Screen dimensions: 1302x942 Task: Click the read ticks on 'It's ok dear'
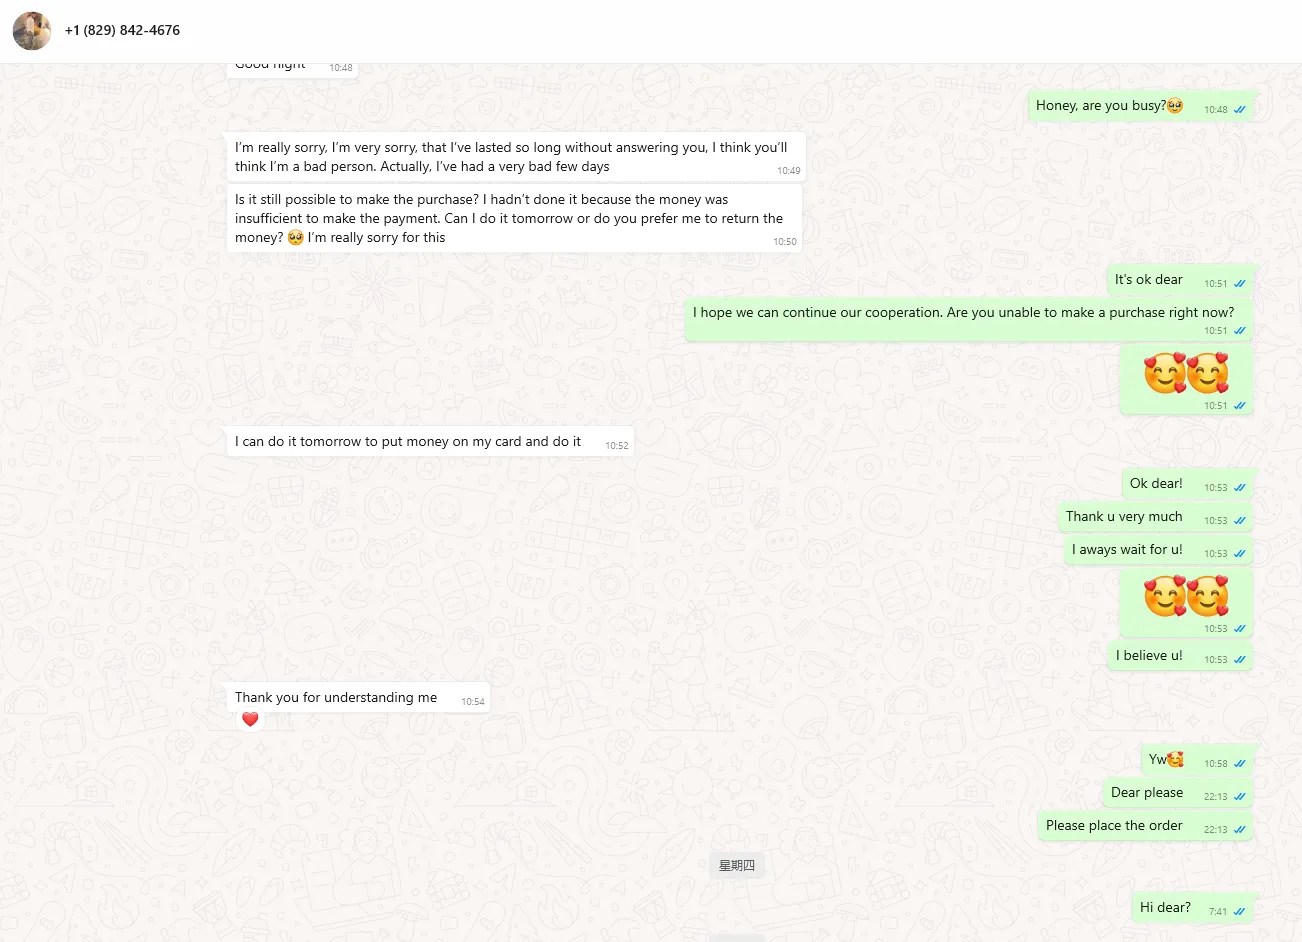1240,284
